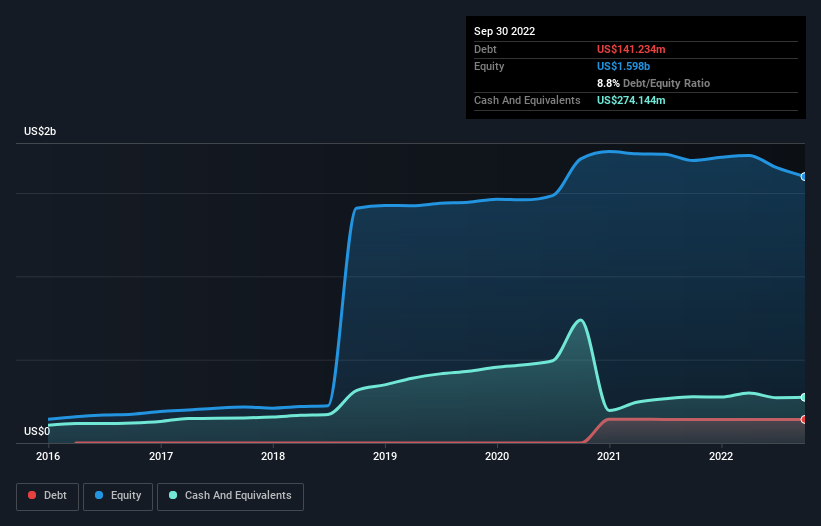The width and height of the screenshot is (821, 526).
Task: Click the 2017 x-axis label
Action: 161,456
